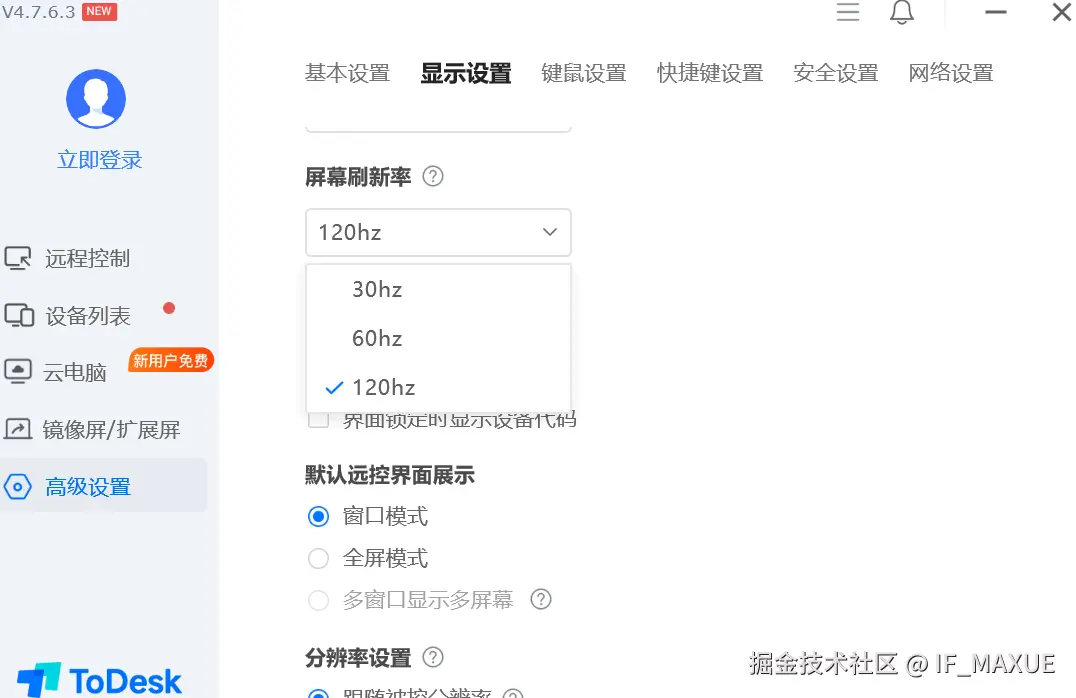This screenshot has width=1076, height=698.
Task: Switch to the 基本设置 tab
Action: (x=347, y=73)
